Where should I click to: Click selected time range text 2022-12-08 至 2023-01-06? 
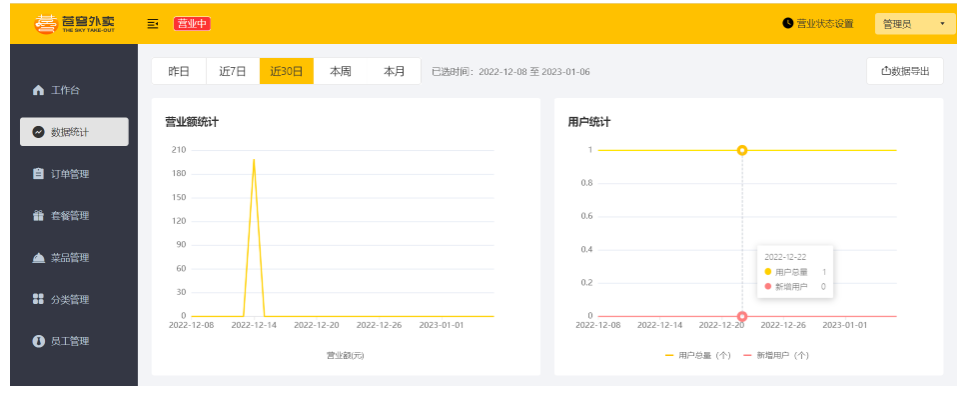[534, 72]
